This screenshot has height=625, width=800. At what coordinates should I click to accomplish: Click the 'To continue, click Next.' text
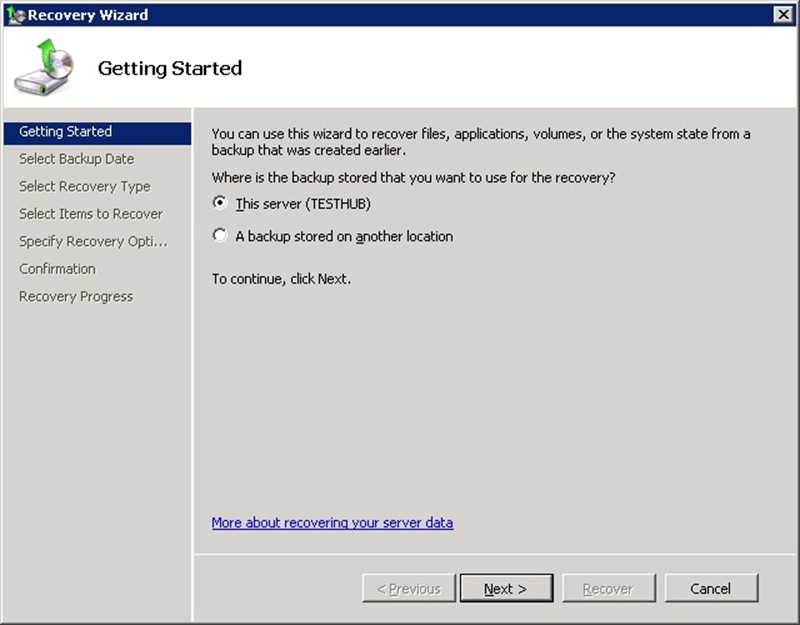pyautogui.click(x=281, y=279)
